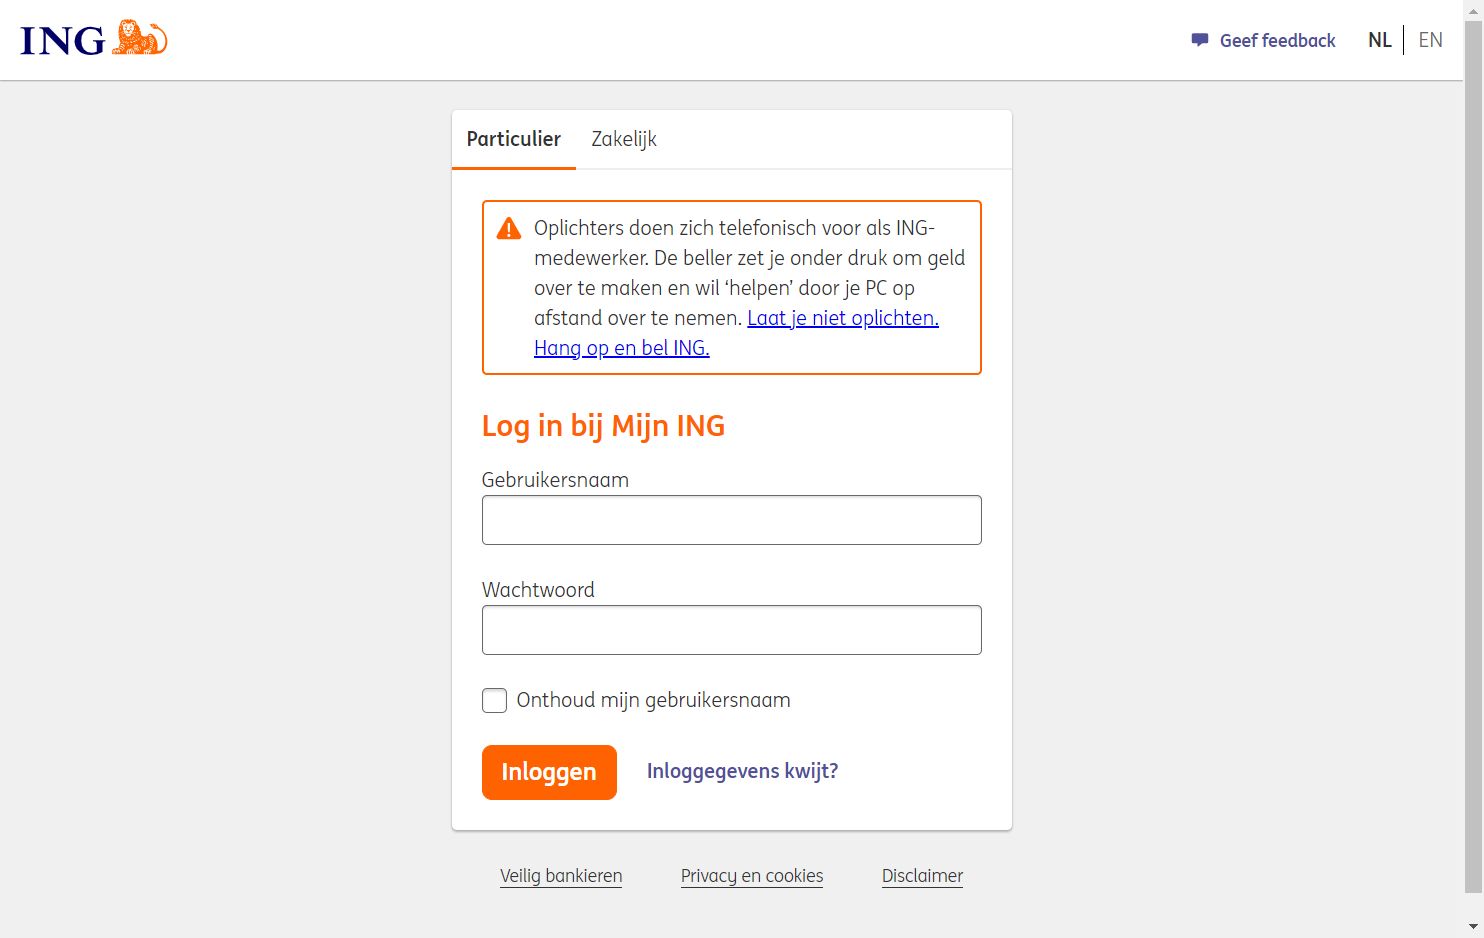Click the vertical page scrollbar
This screenshot has width=1484, height=938.
coord(1473,455)
